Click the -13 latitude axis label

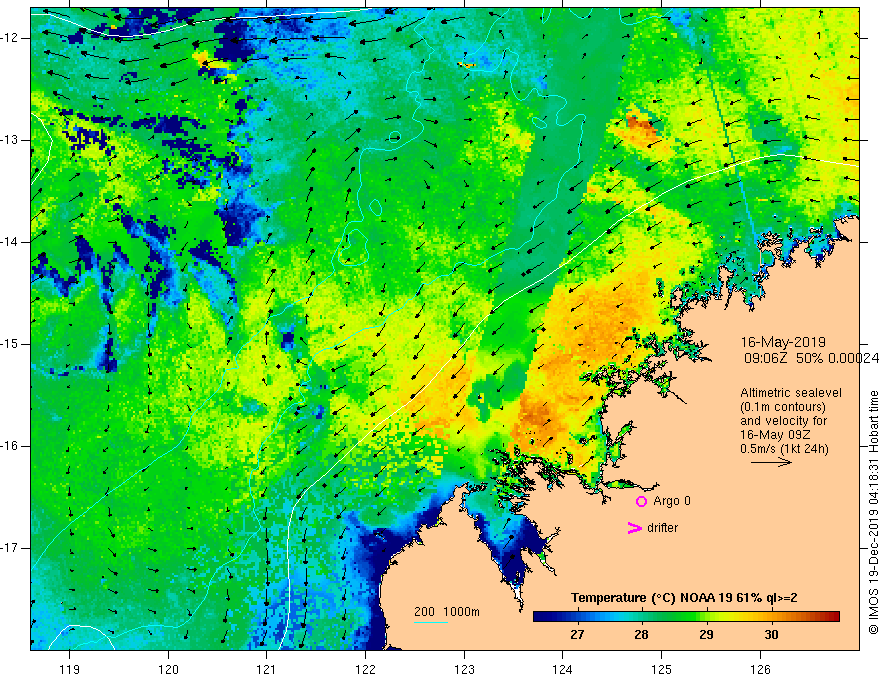10,140
